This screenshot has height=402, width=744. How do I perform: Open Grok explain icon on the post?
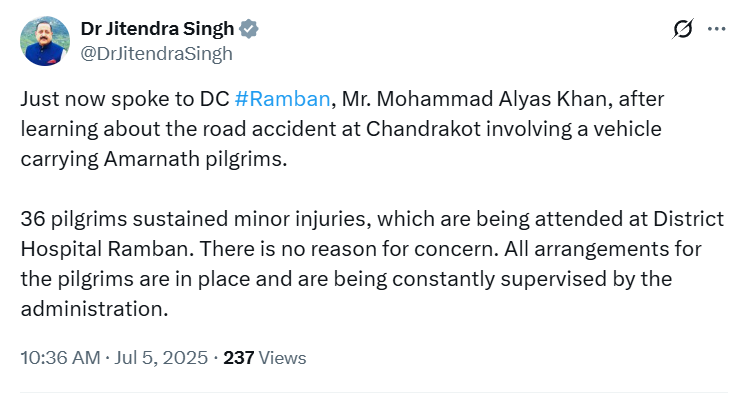[x=683, y=29]
